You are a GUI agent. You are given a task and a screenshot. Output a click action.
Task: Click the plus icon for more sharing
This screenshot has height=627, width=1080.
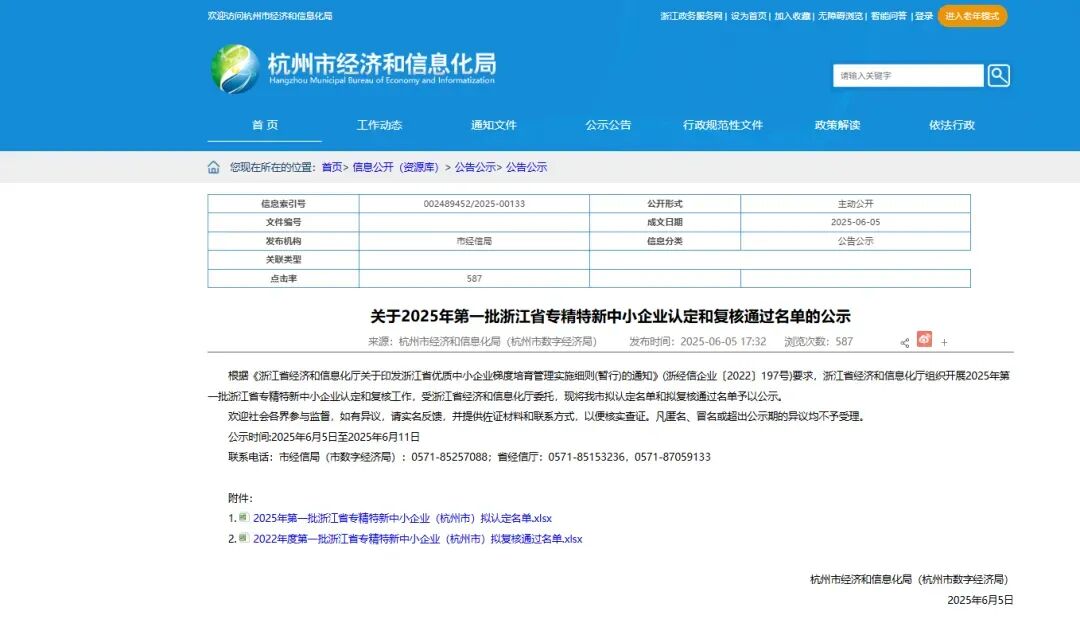point(944,342)
